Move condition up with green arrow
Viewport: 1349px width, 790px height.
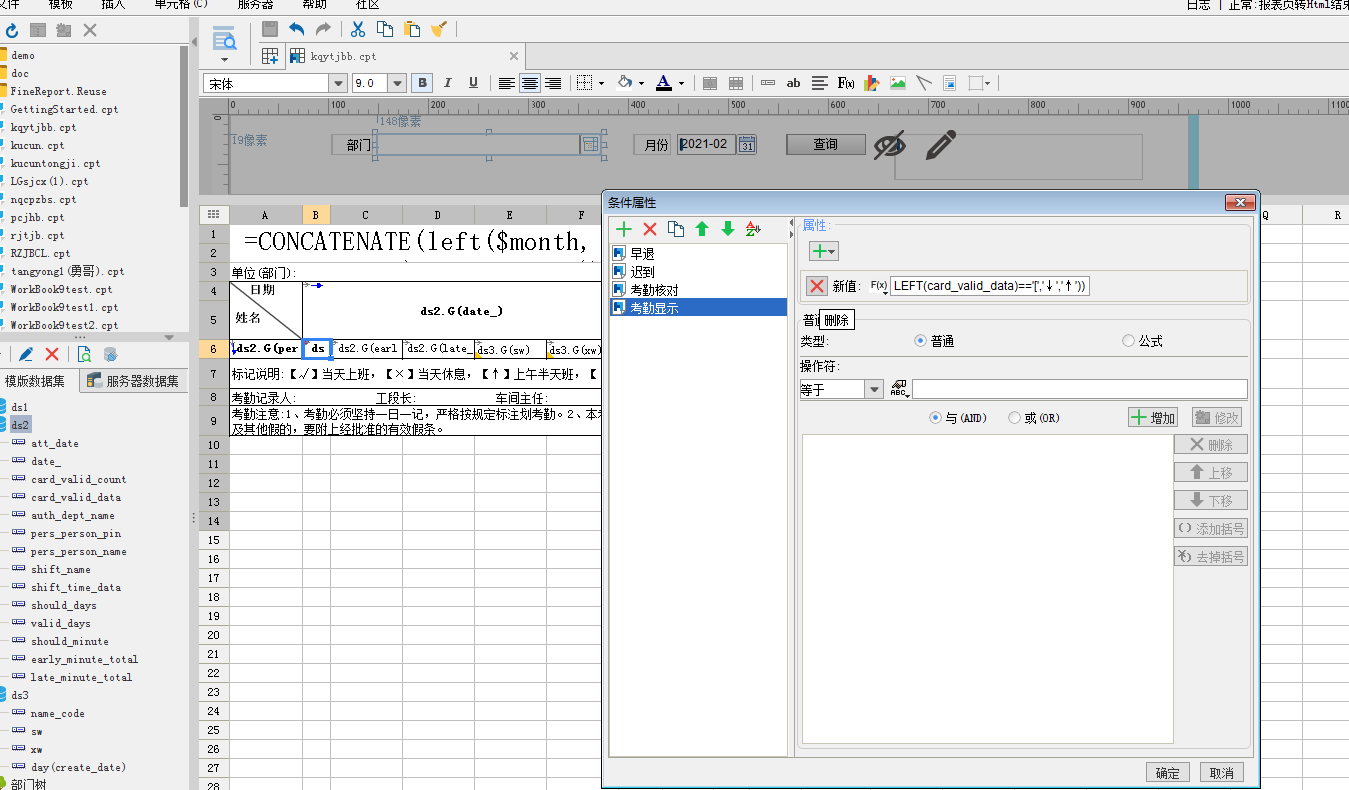pyautogui.click(x=702, y=229)
